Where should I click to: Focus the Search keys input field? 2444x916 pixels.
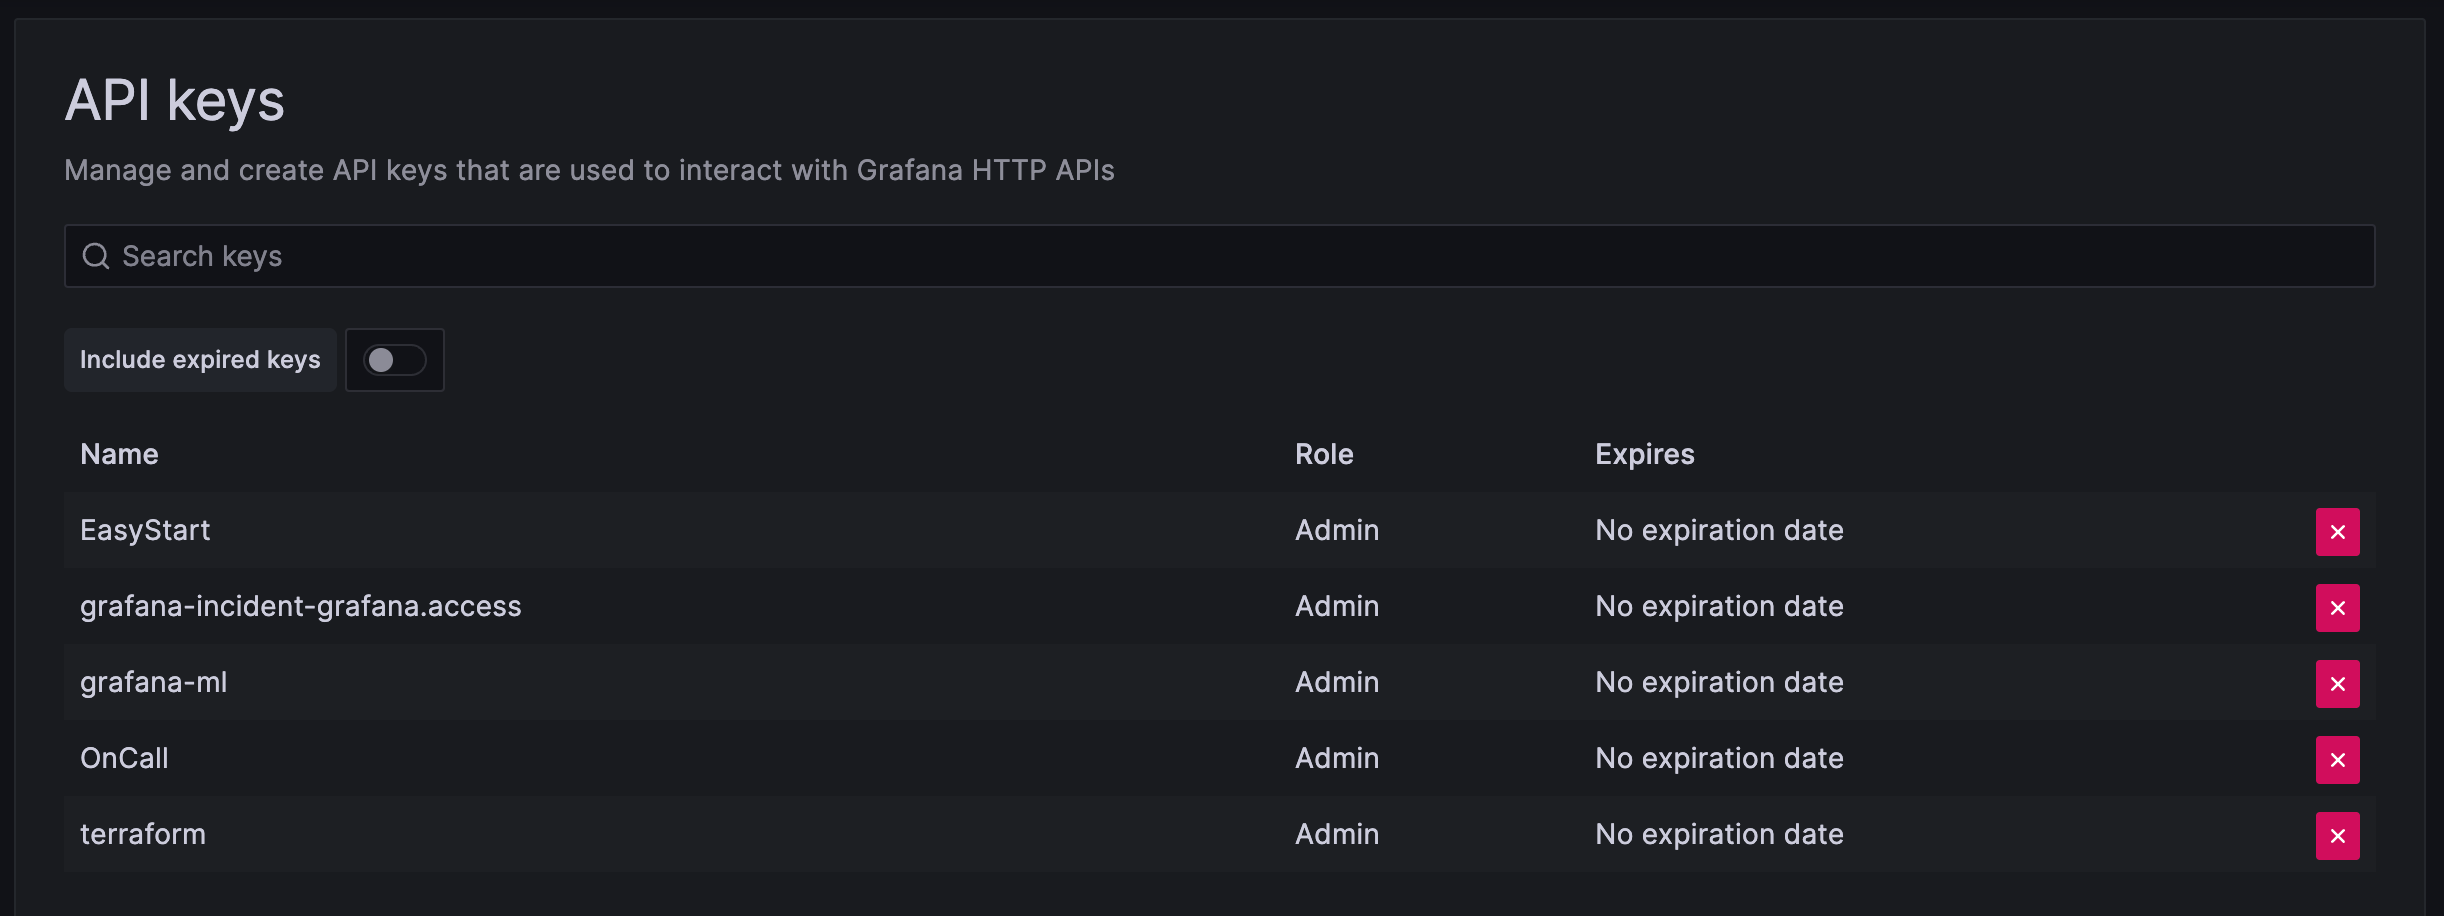pos(1220,257)
